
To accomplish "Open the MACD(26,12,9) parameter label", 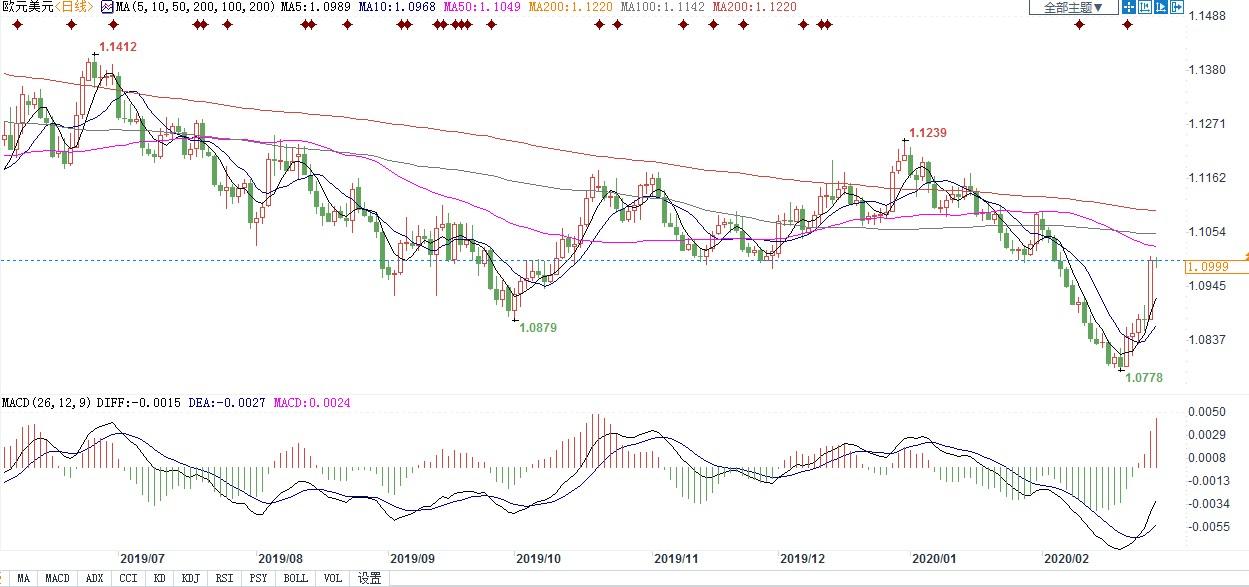I will (47, 403).
